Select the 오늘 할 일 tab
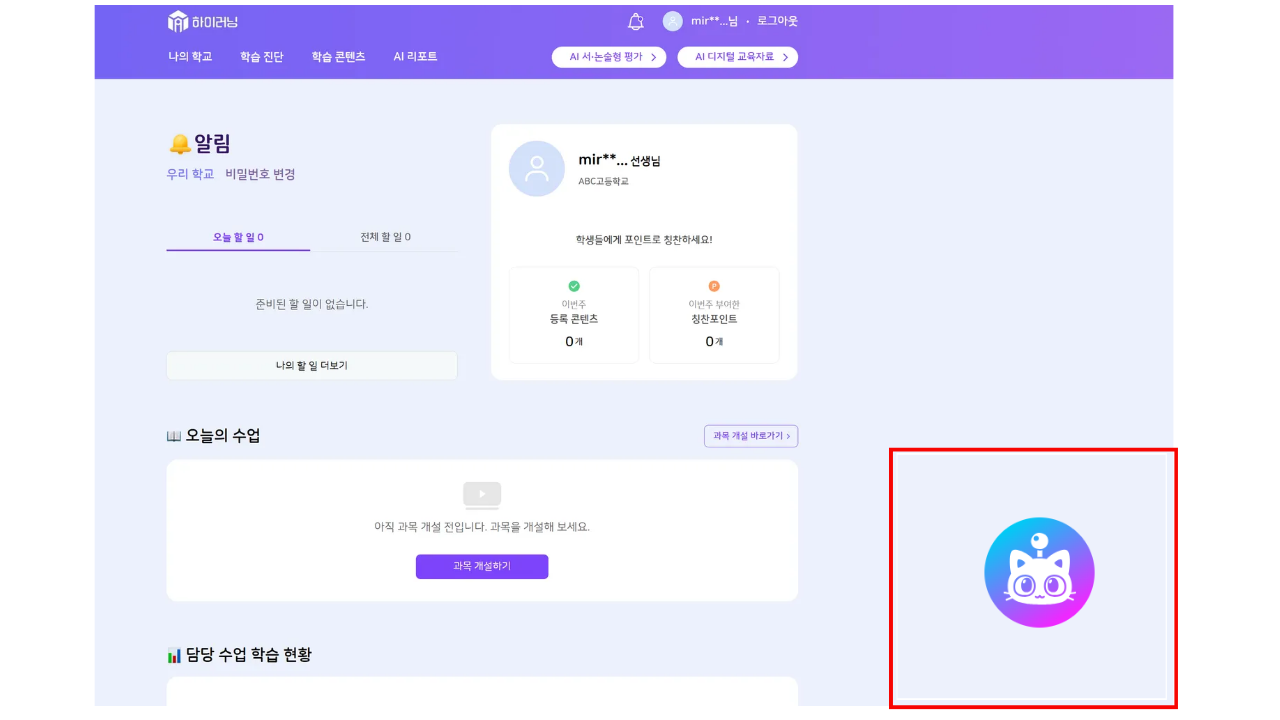The image size is (1280, 720). [237, 235]
